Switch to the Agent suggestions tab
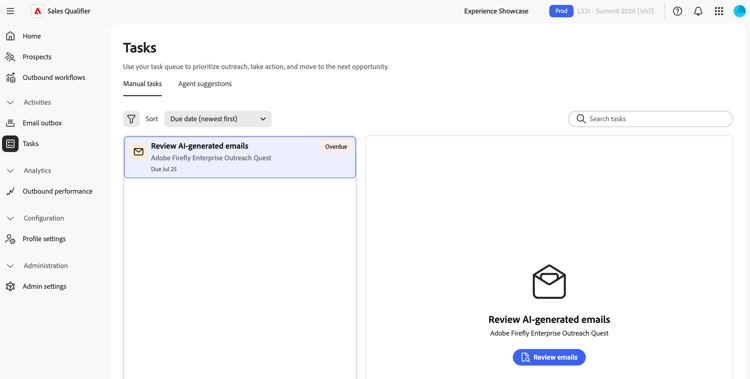Screen dimensions: 750x379 pyautogui.click(x=205, y=84)
